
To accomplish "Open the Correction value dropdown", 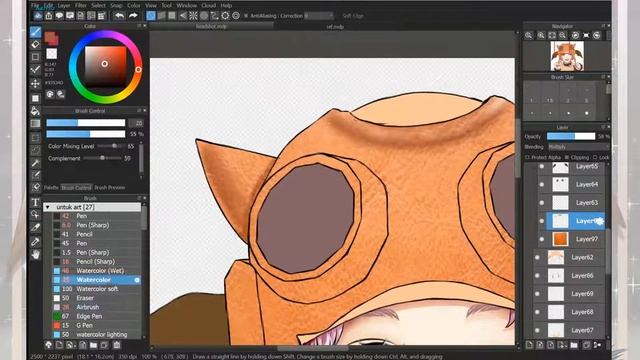I will (x=319, y=16).
